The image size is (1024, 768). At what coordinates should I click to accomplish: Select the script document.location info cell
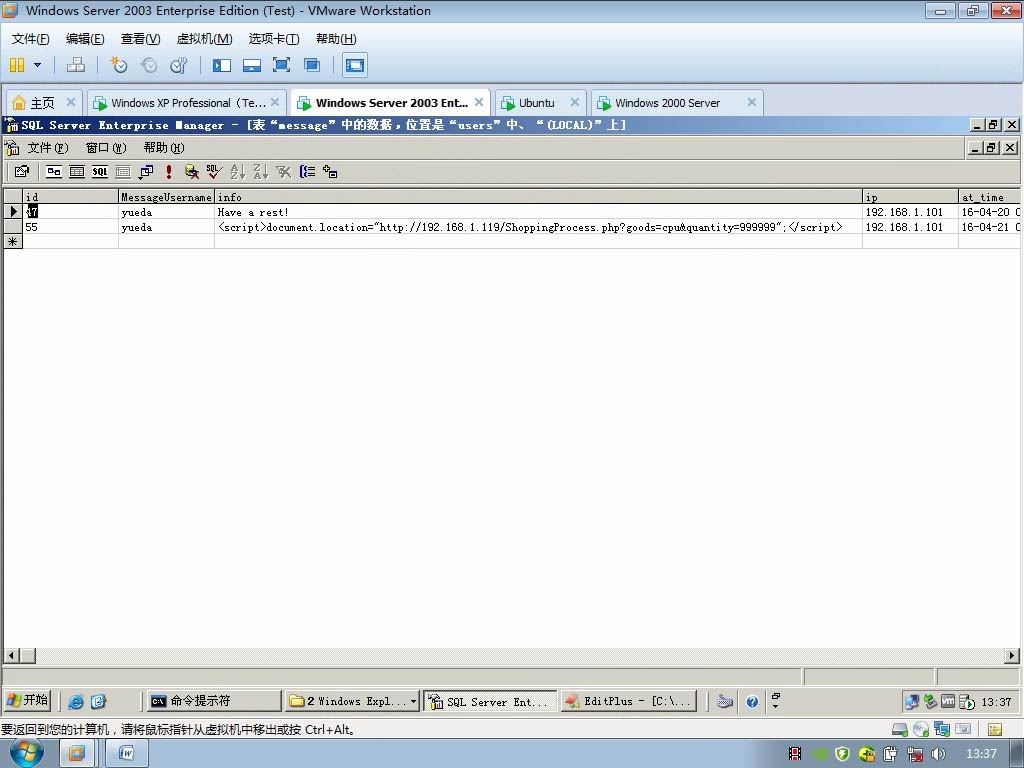(538, 227)
